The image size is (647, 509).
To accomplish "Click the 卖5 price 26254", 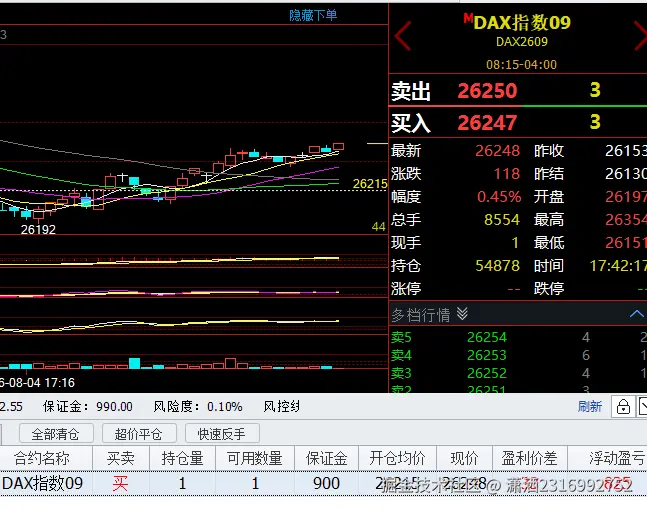I will [x=486, y=337].
